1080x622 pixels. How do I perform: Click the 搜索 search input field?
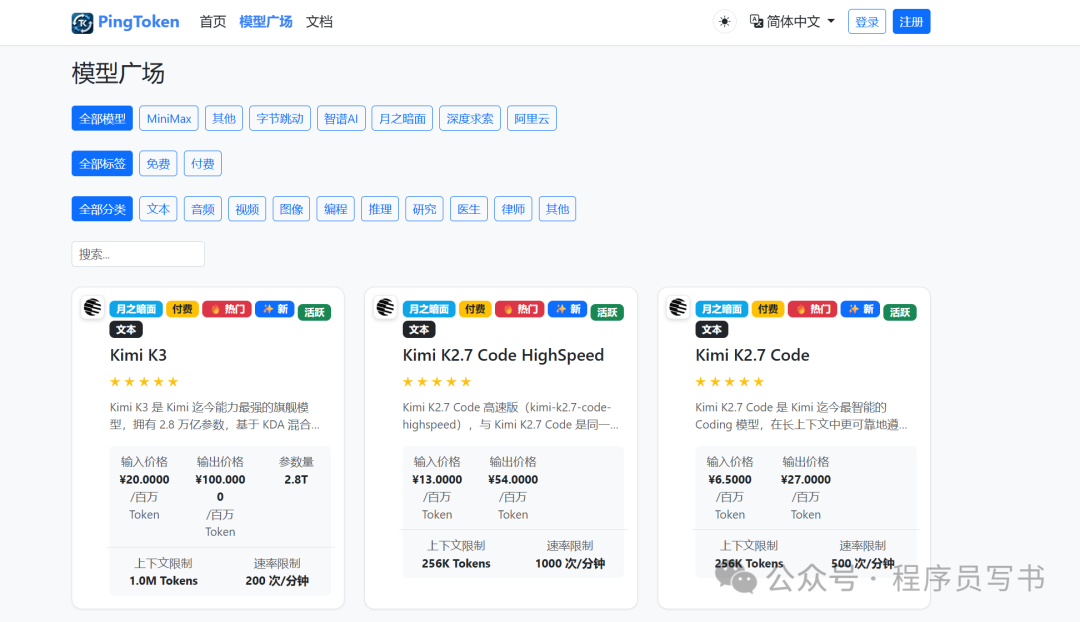(138, 254)
